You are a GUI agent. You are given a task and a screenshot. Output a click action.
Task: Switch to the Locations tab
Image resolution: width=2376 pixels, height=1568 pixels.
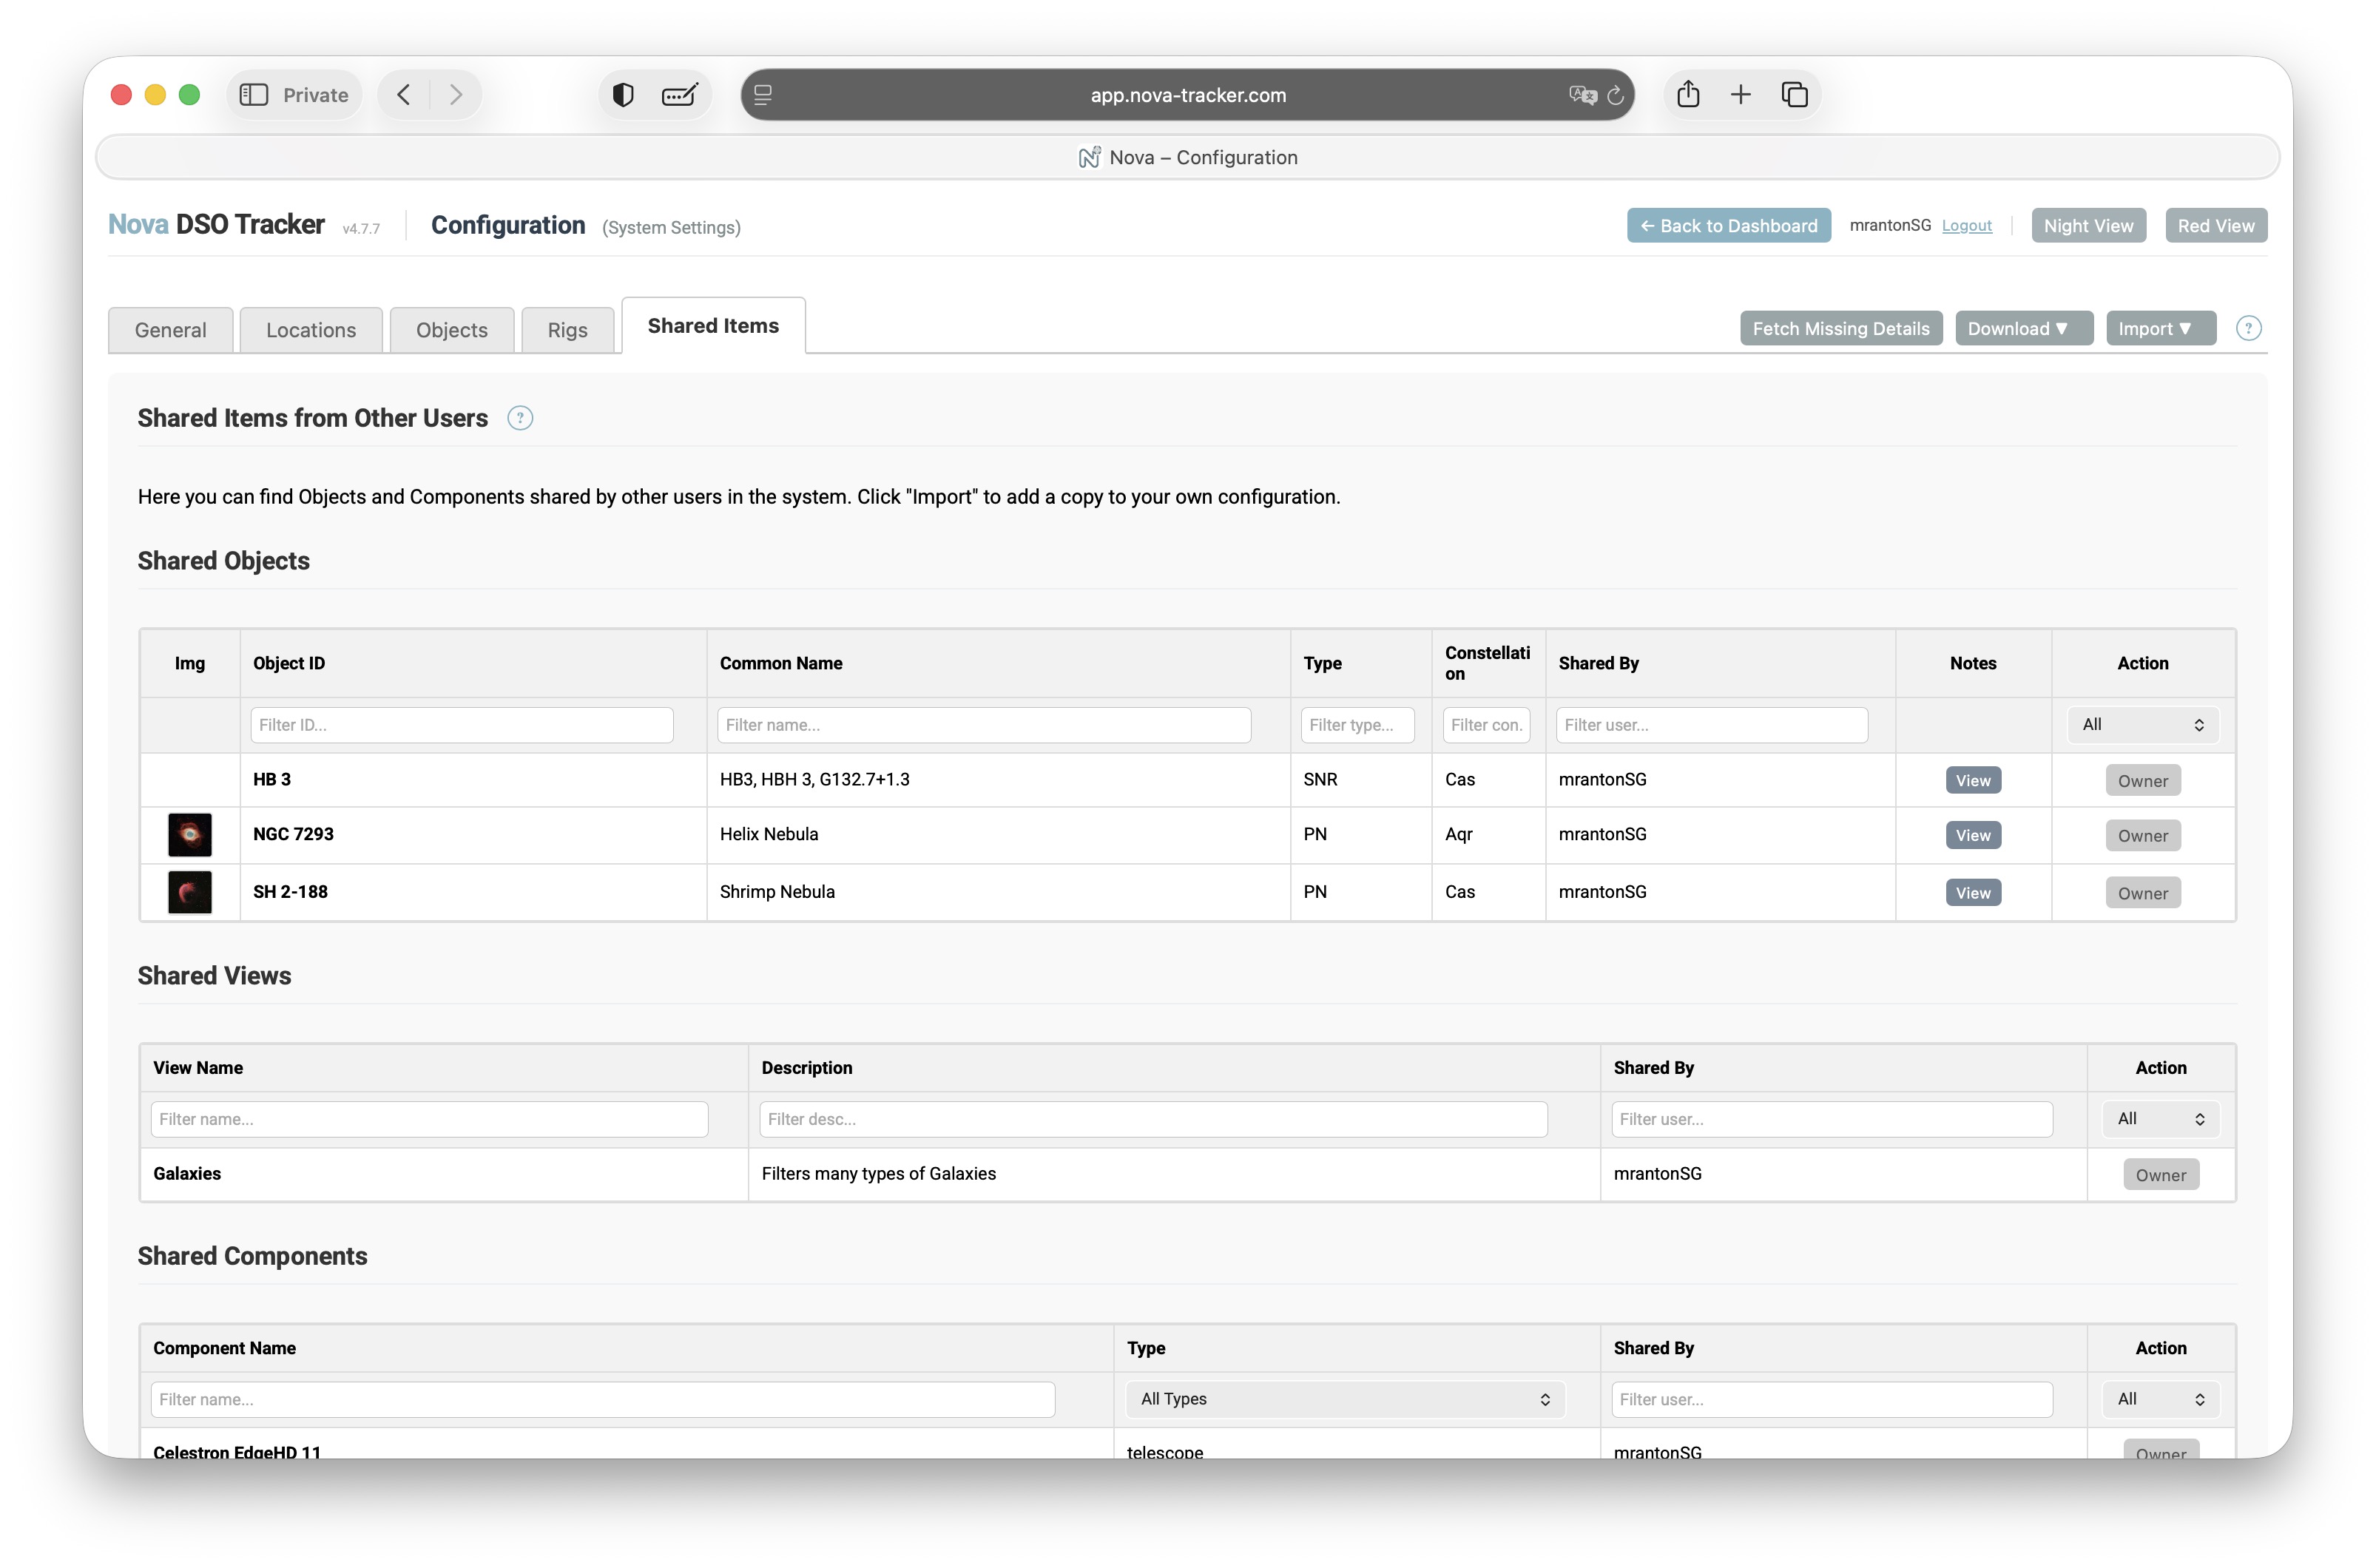311,330
